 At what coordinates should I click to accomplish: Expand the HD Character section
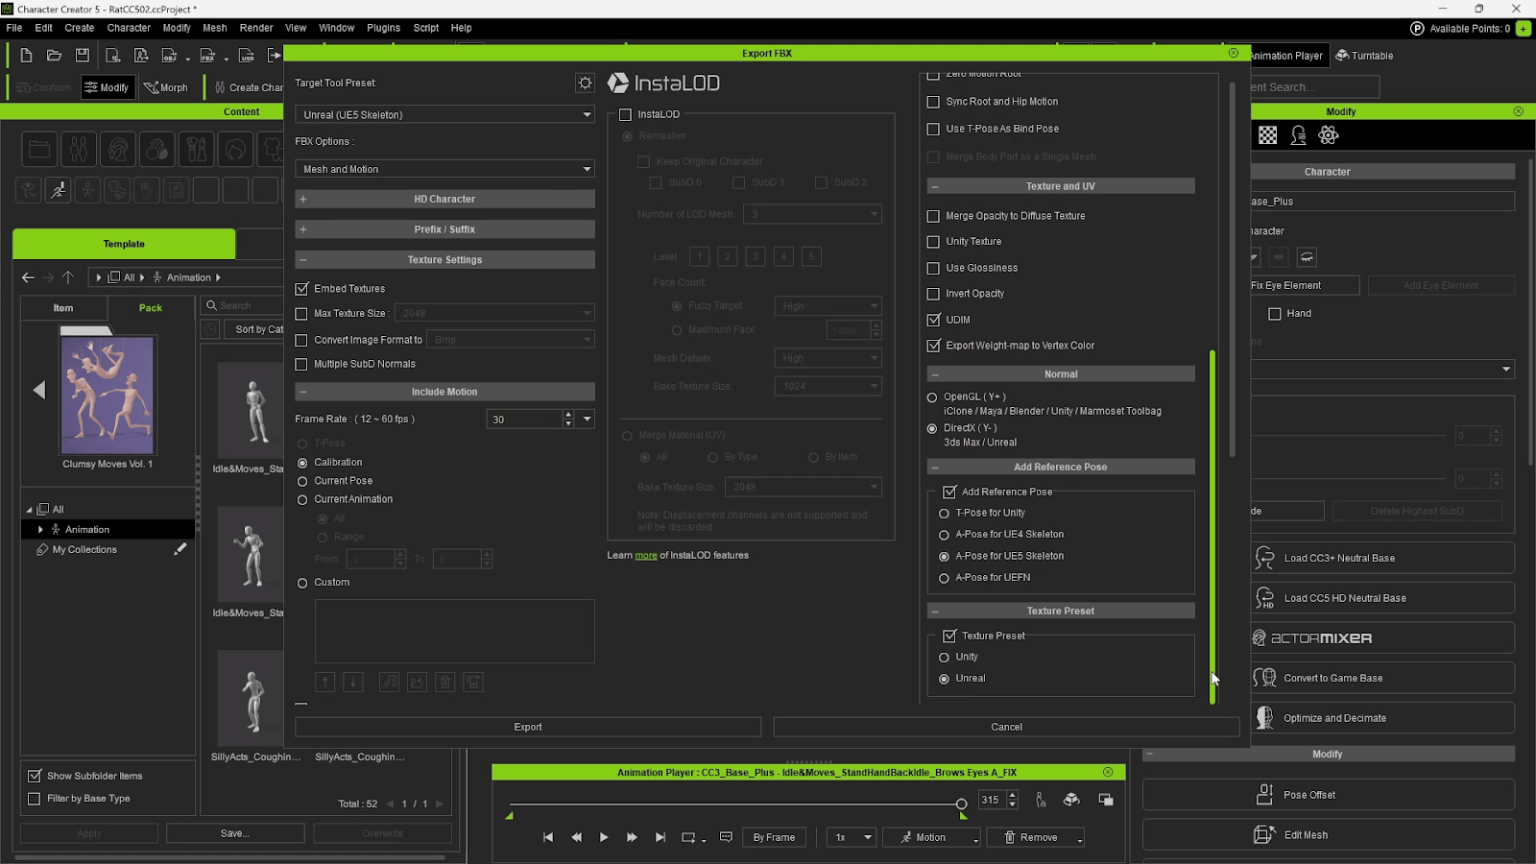tap(445, 199)
